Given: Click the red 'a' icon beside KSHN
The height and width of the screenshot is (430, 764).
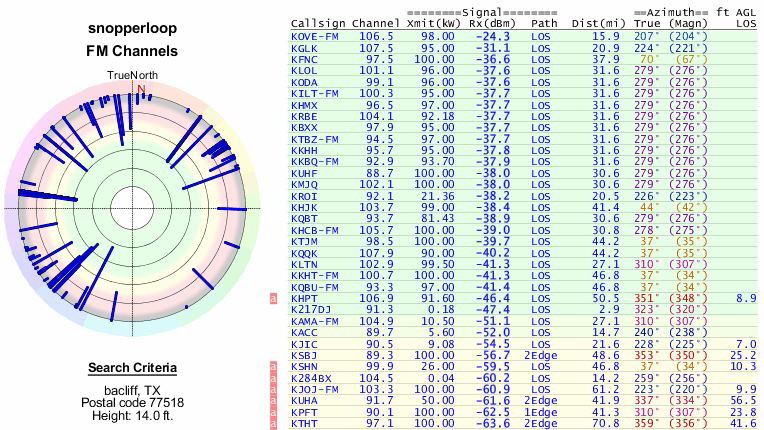Looking at the screenshot, I should pyautogui.click(x=275, y=368).
